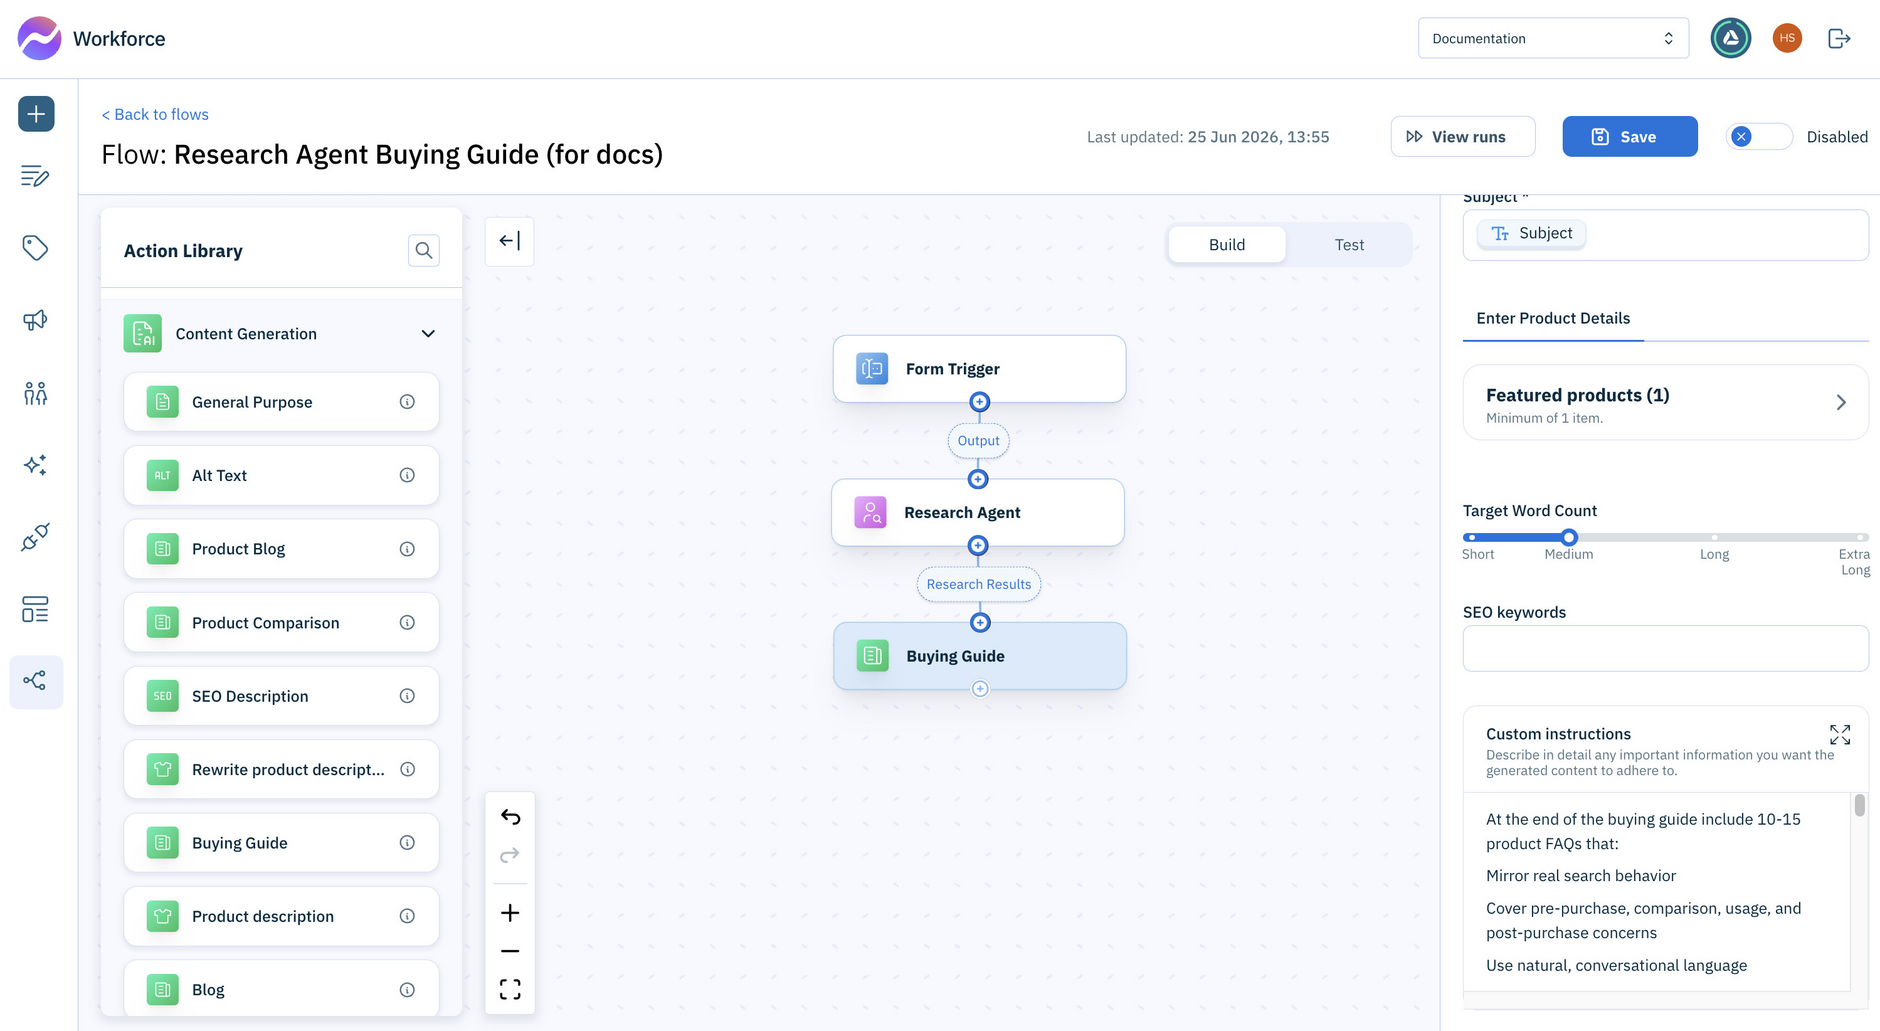The height and width of the screenshot is (1031, 1880).
Task: Add the Alt Text action from library
Action: pos(281,475)
